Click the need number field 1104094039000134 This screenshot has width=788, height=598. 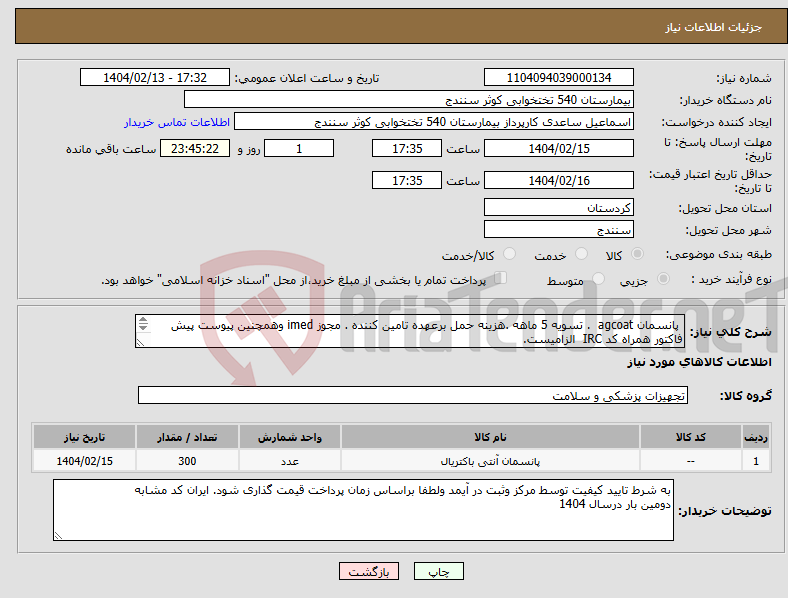tap(559, 78)
